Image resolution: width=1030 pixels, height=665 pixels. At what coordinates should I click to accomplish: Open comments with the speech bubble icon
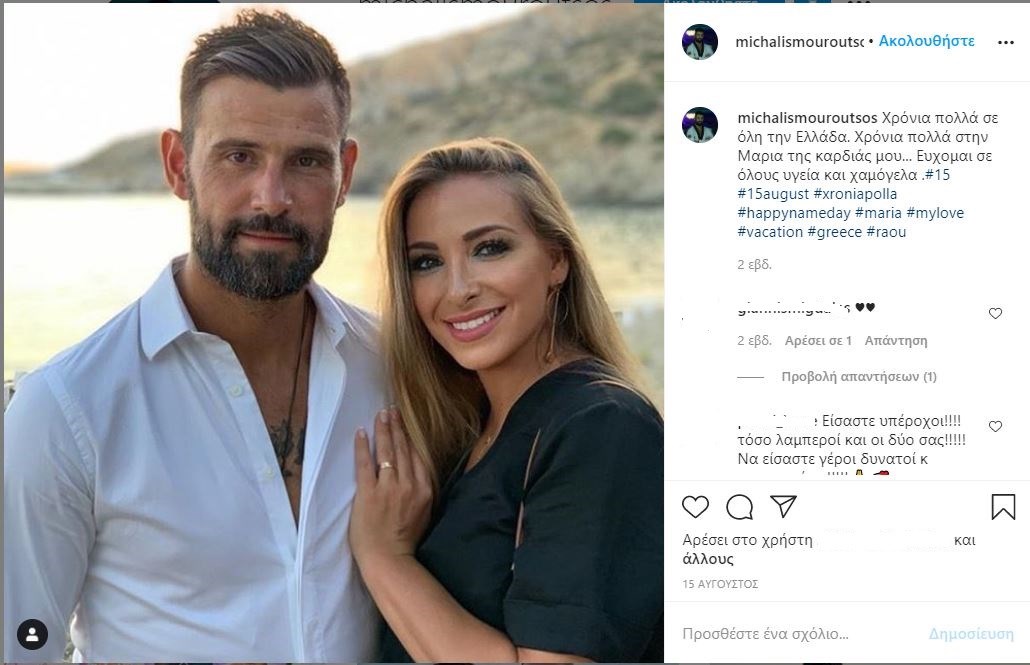tap(739, 507)
